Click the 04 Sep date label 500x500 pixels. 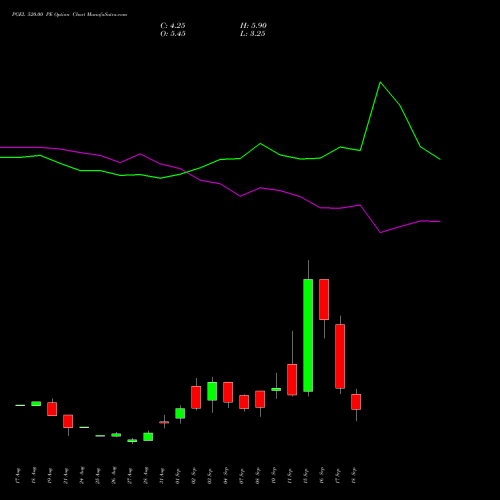tap(226, 476)
